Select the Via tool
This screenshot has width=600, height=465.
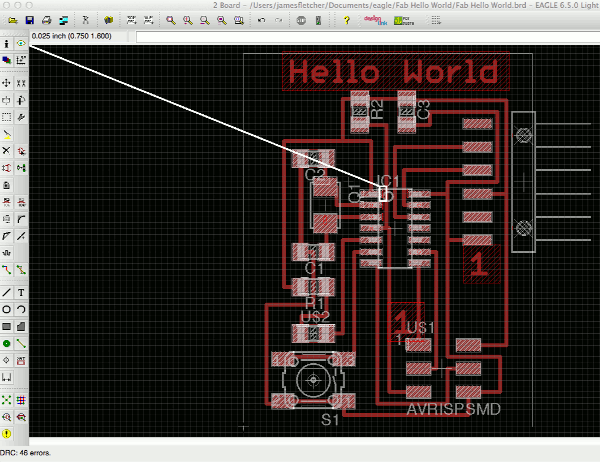[x=6, y=344]
